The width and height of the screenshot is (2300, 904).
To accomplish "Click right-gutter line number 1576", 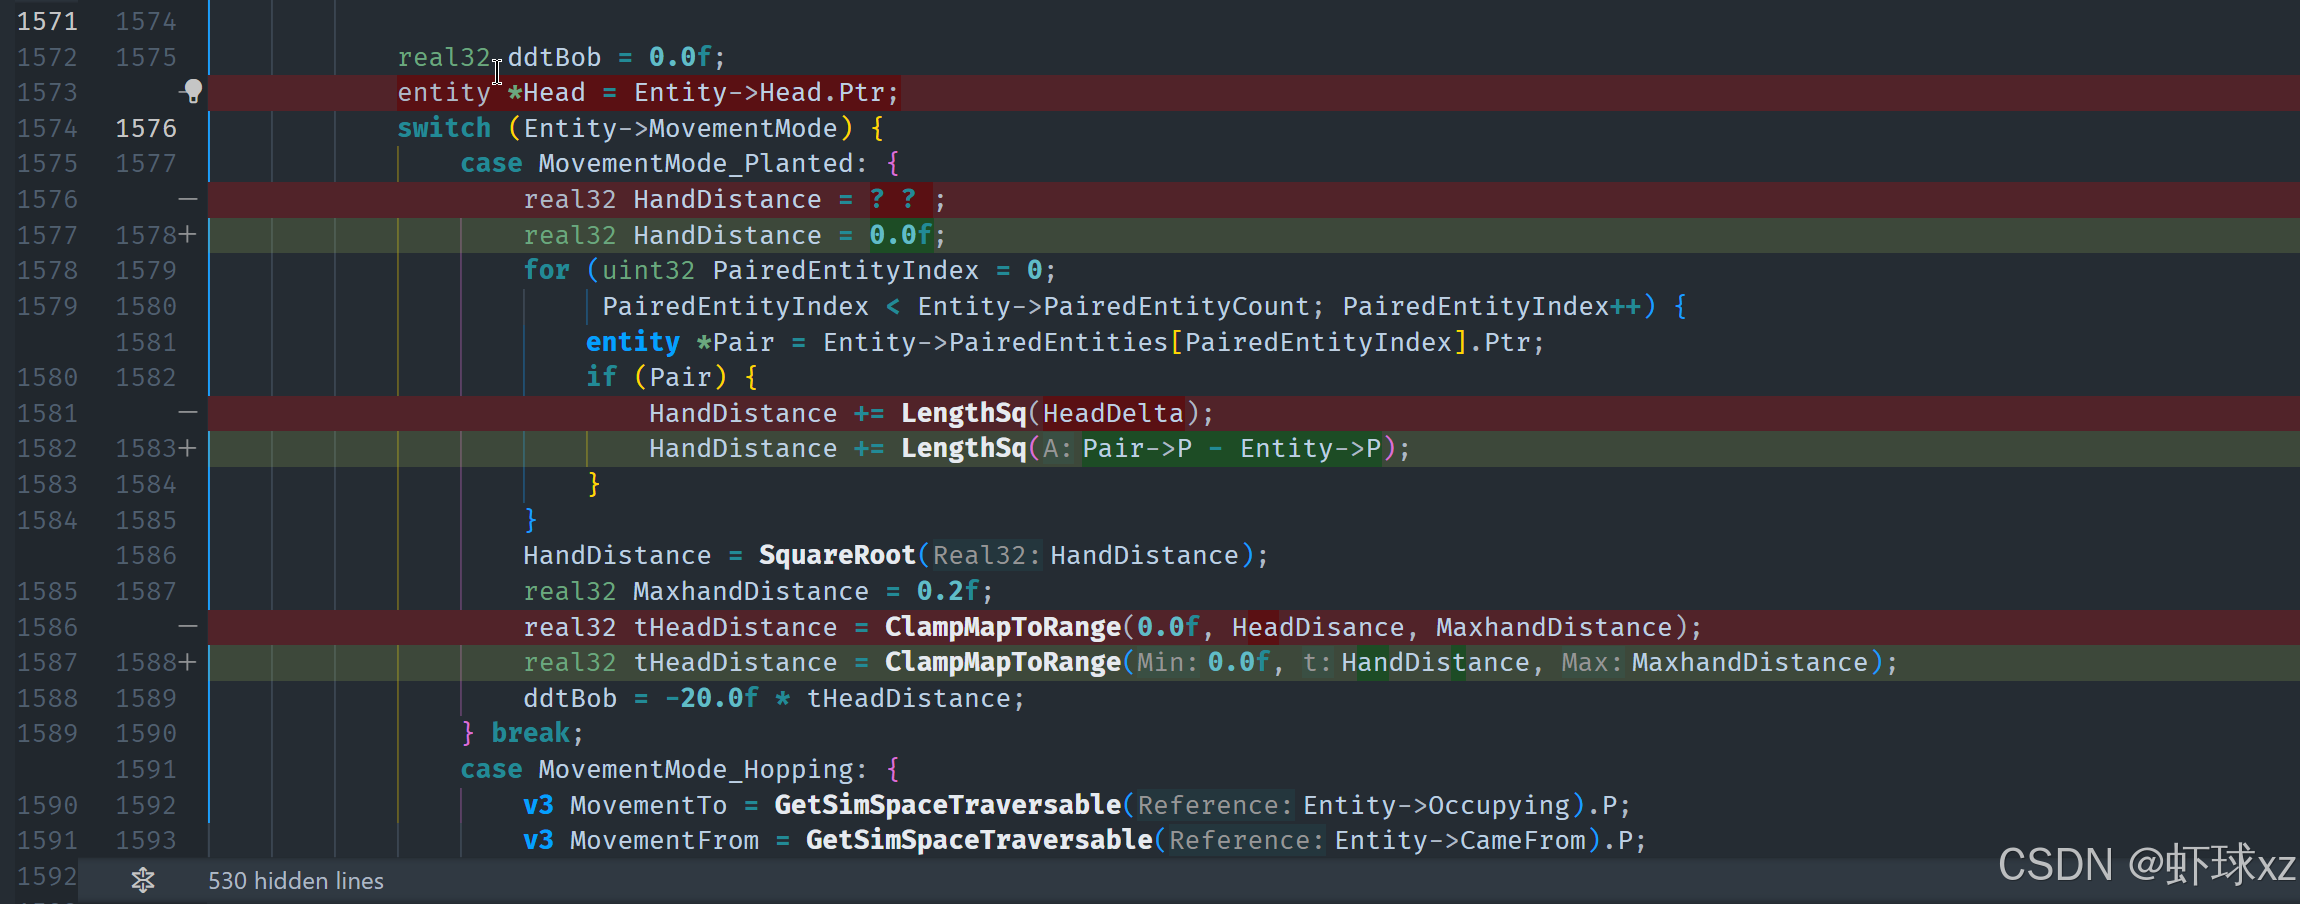I will (x=146, y=128).
